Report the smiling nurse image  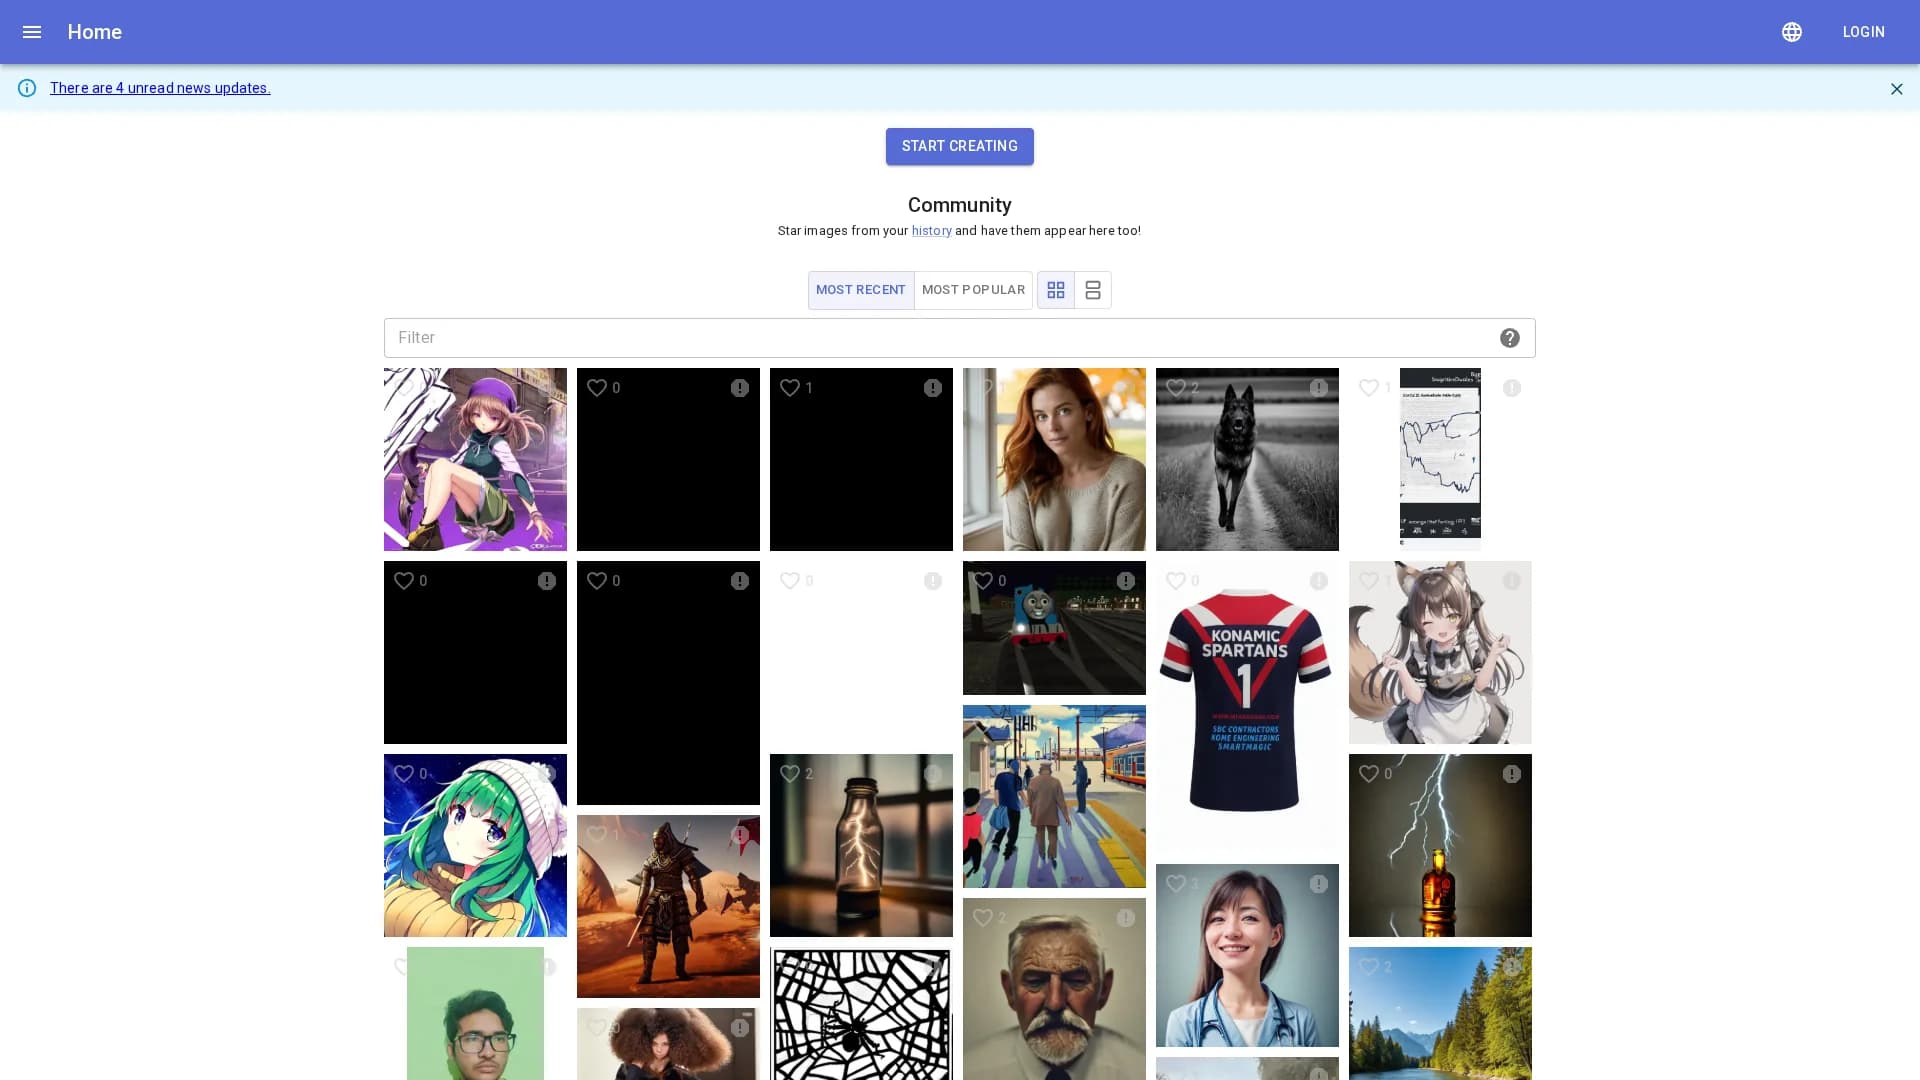pos(1319,884)
